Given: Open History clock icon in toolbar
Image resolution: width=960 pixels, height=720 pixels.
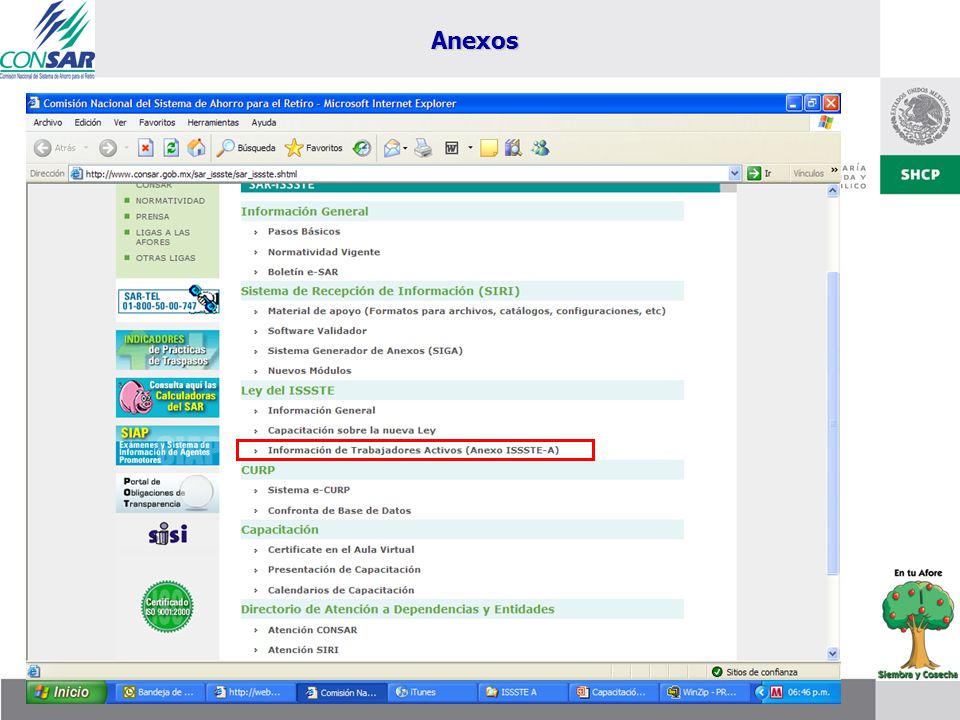Looking at the screenshot, I should click(362, 148).
